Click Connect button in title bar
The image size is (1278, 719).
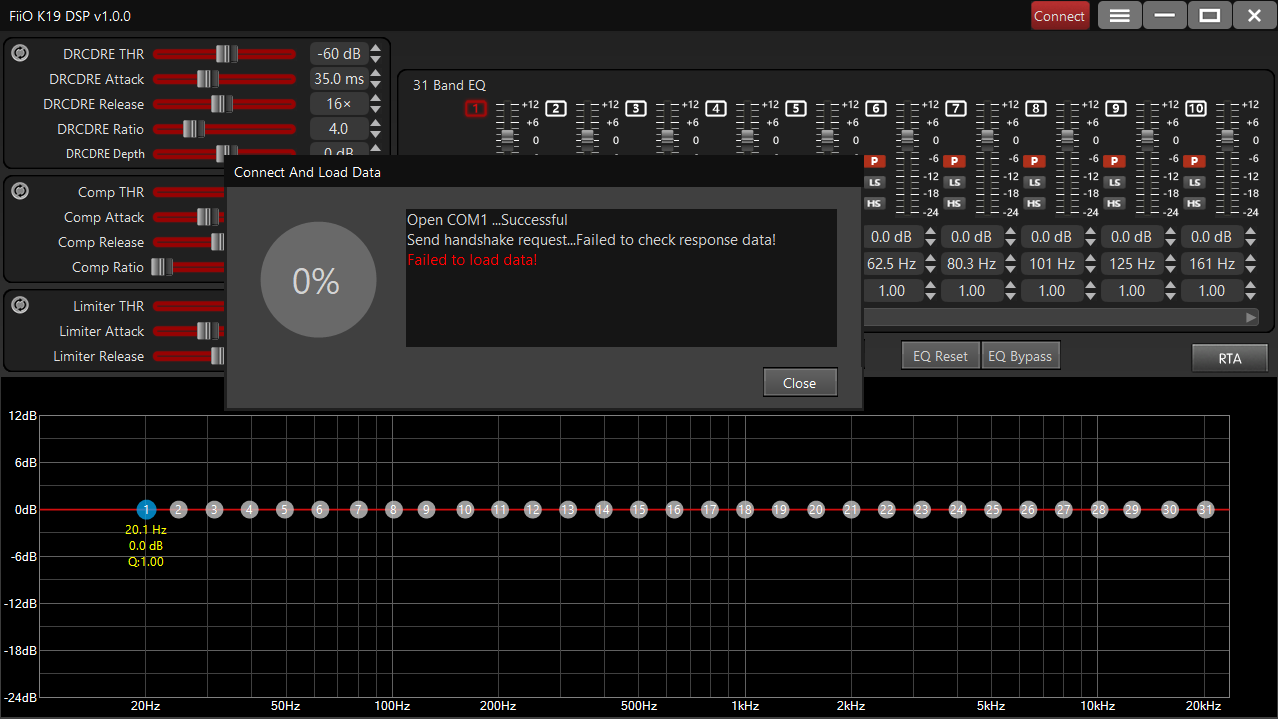point(1060,16)
